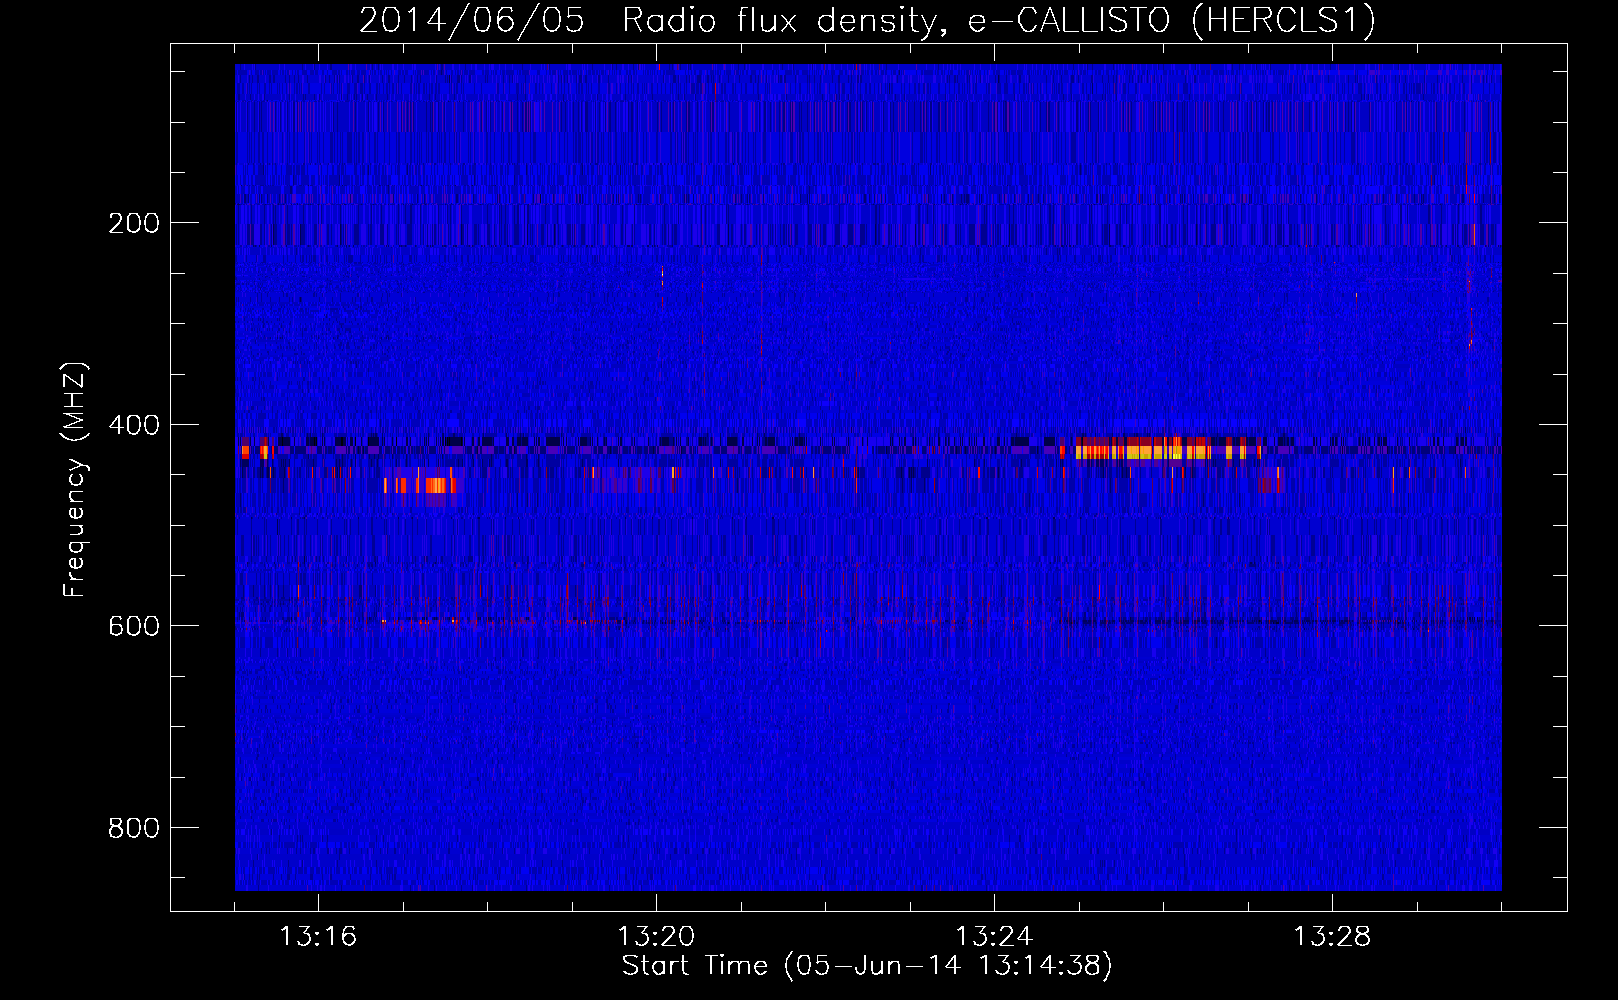
Task: Click the 13:28 time axis label
Action: [1332, 937]
